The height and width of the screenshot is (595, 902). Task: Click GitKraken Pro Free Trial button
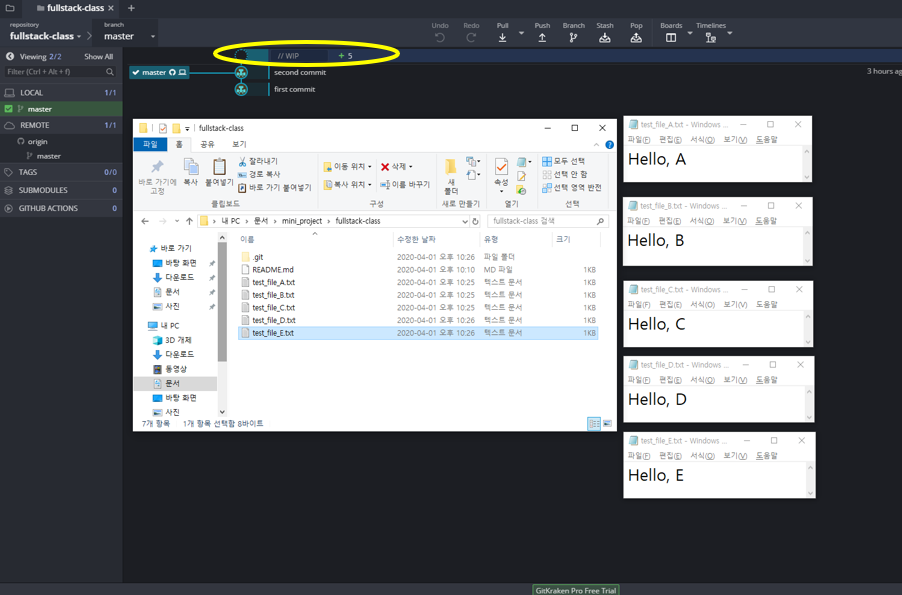click(575, 590)
